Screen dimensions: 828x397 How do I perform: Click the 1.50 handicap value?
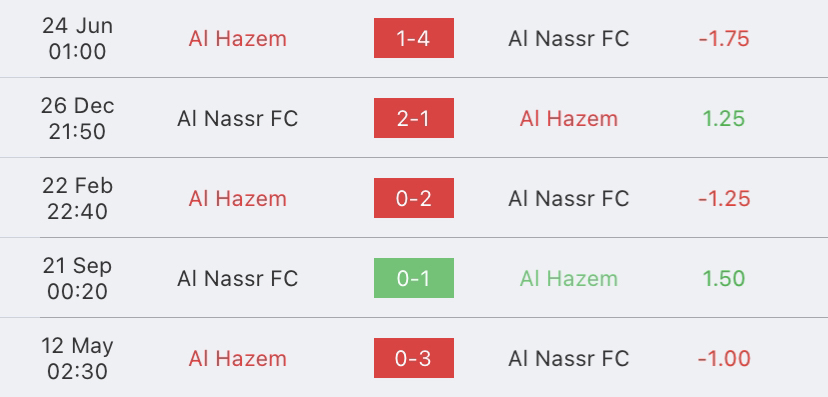(724, 279)
